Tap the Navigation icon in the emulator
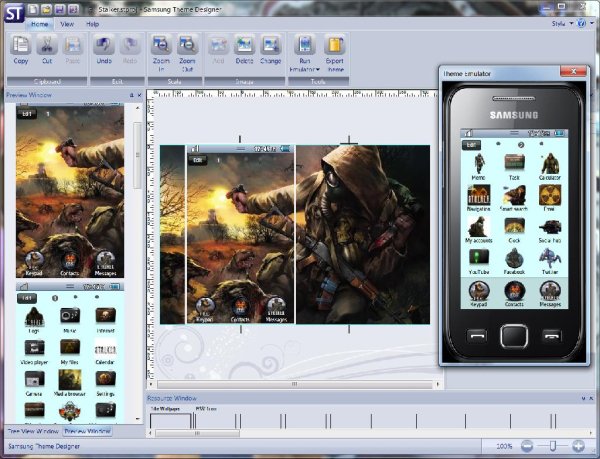Viewport: 600px width, 459px height. pyautogui.click(x=478, y=195)
